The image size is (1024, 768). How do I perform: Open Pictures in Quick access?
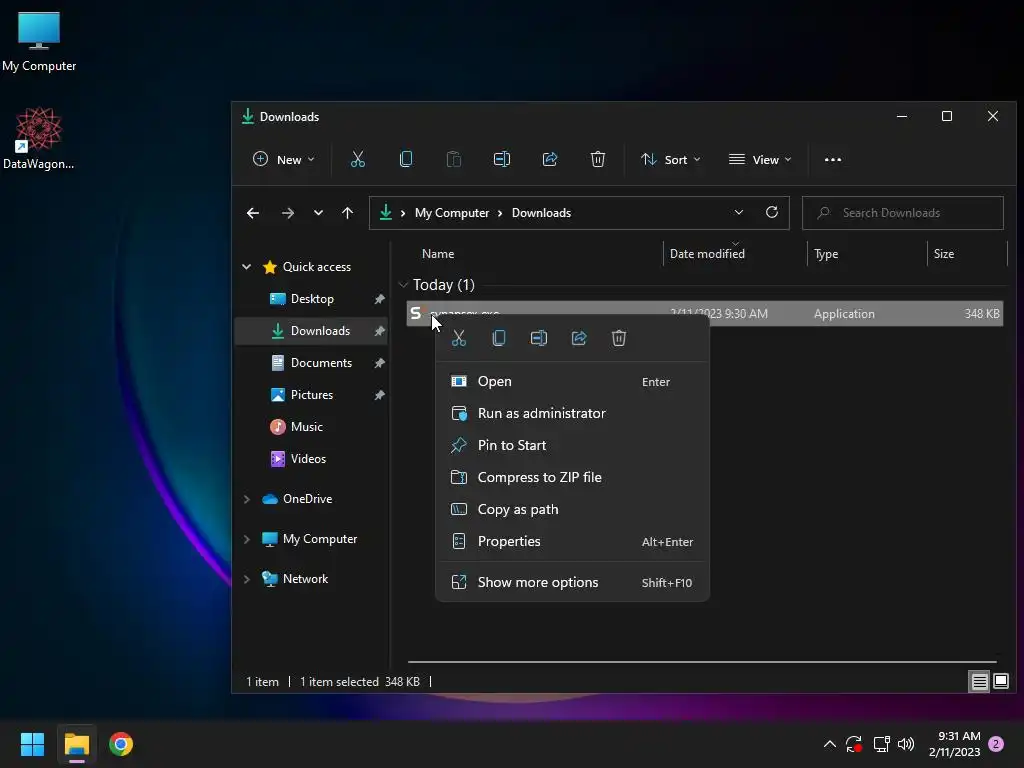[x=312, y=395]
